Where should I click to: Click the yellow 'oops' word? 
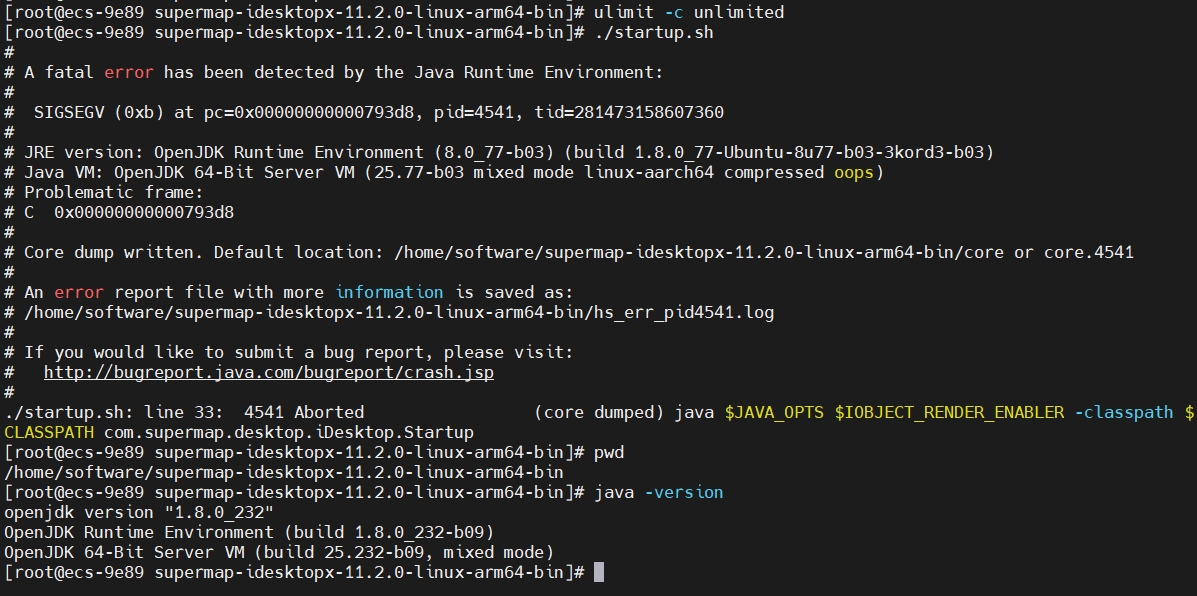coord(853,172)
